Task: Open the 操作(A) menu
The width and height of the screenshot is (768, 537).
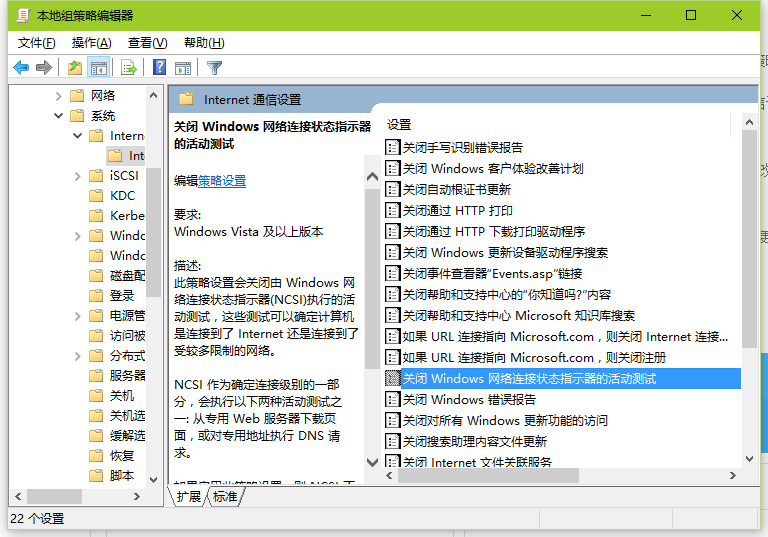Action: coord(92,43)
